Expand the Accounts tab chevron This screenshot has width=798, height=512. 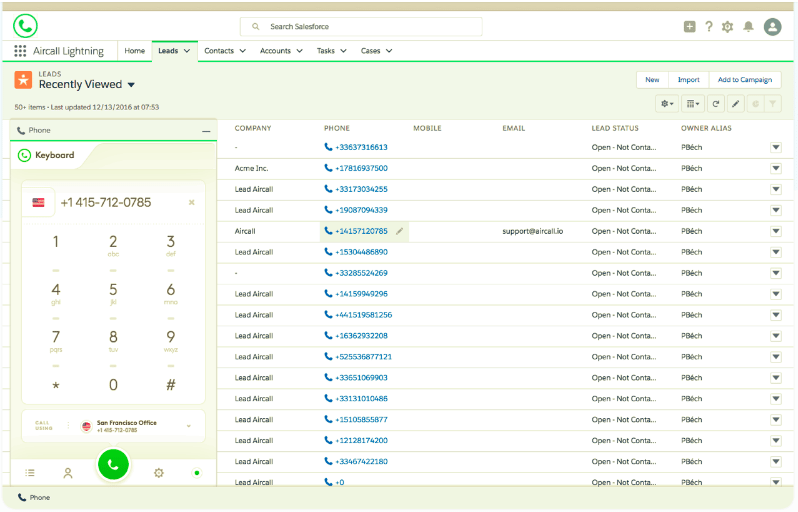[299, 51]
